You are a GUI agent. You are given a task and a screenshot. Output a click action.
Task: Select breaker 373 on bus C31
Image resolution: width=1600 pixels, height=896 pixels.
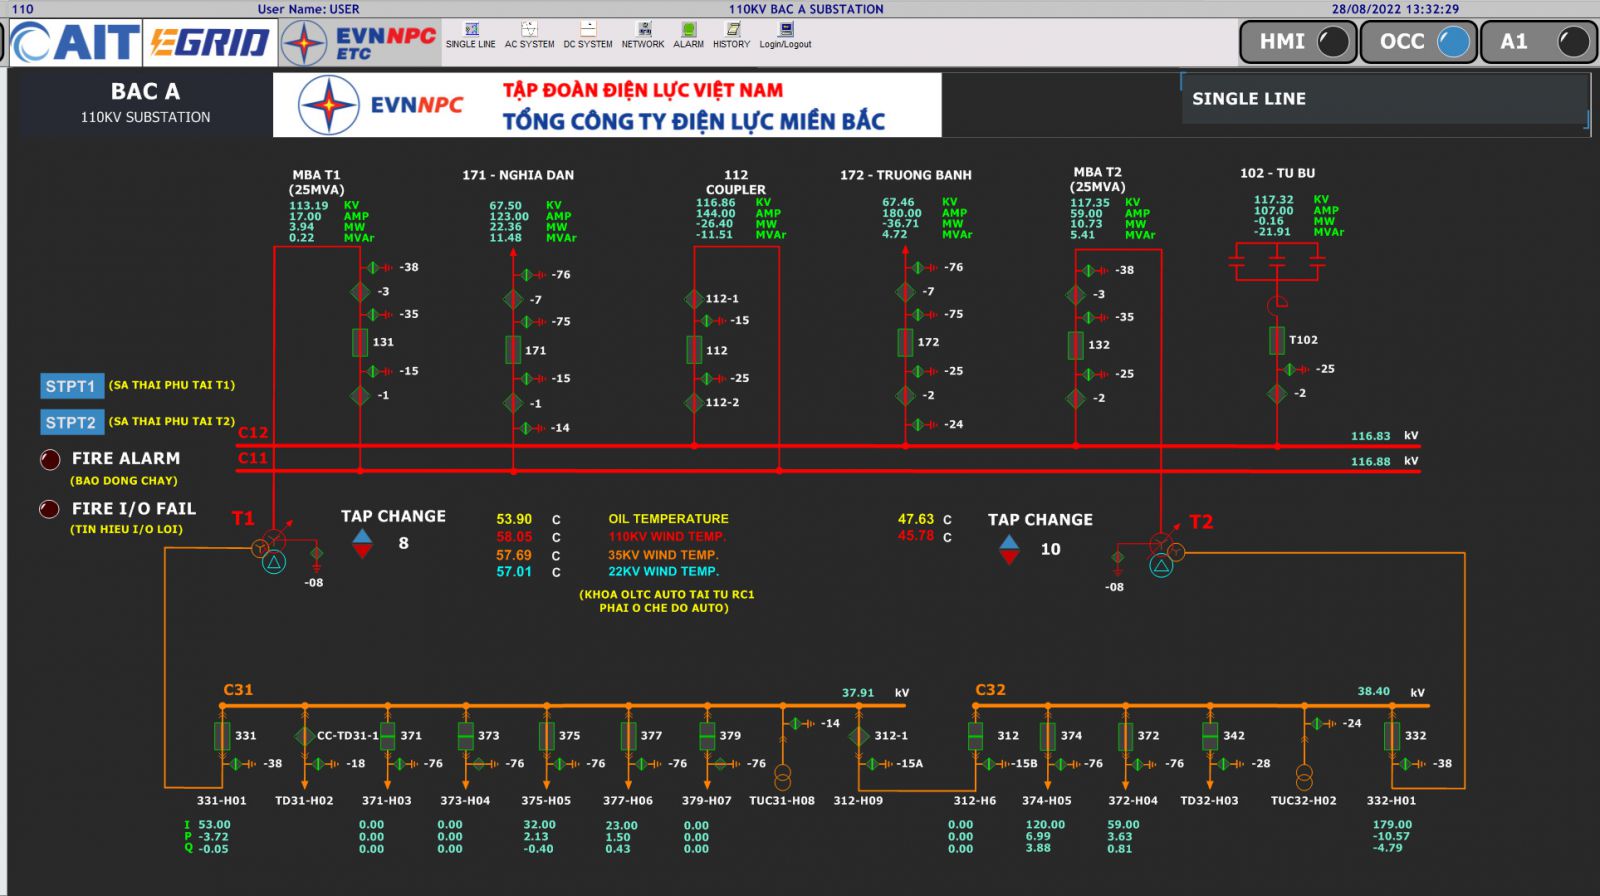point(465,736)
